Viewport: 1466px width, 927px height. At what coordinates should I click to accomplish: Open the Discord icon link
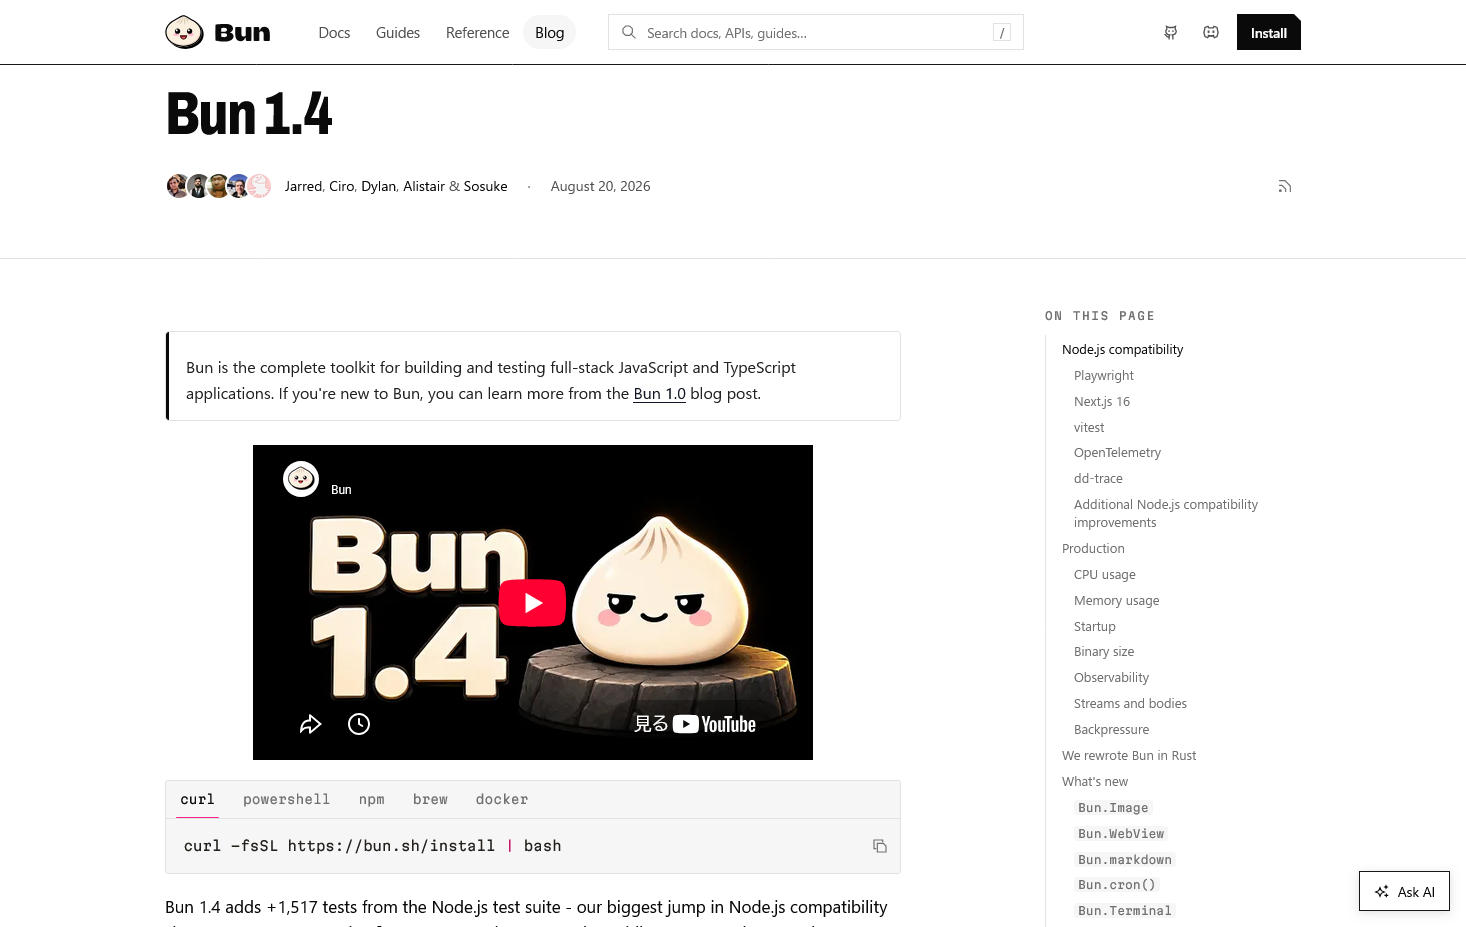point(1211,33)
